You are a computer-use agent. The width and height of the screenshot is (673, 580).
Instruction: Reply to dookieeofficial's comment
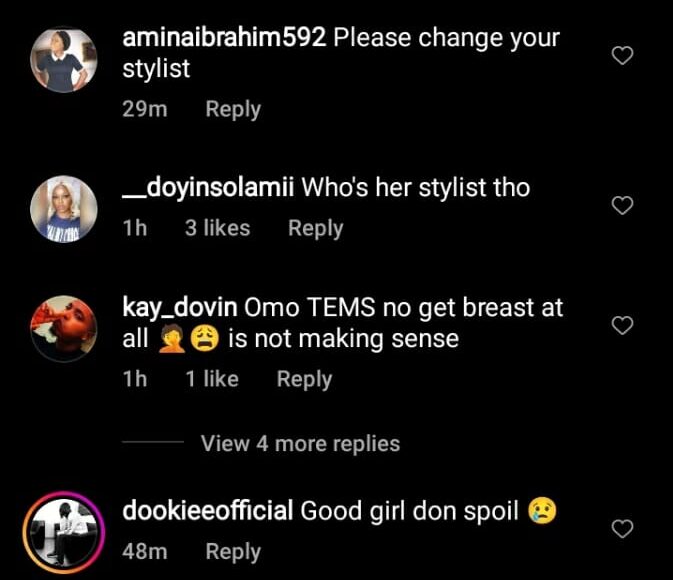(233, 551)
